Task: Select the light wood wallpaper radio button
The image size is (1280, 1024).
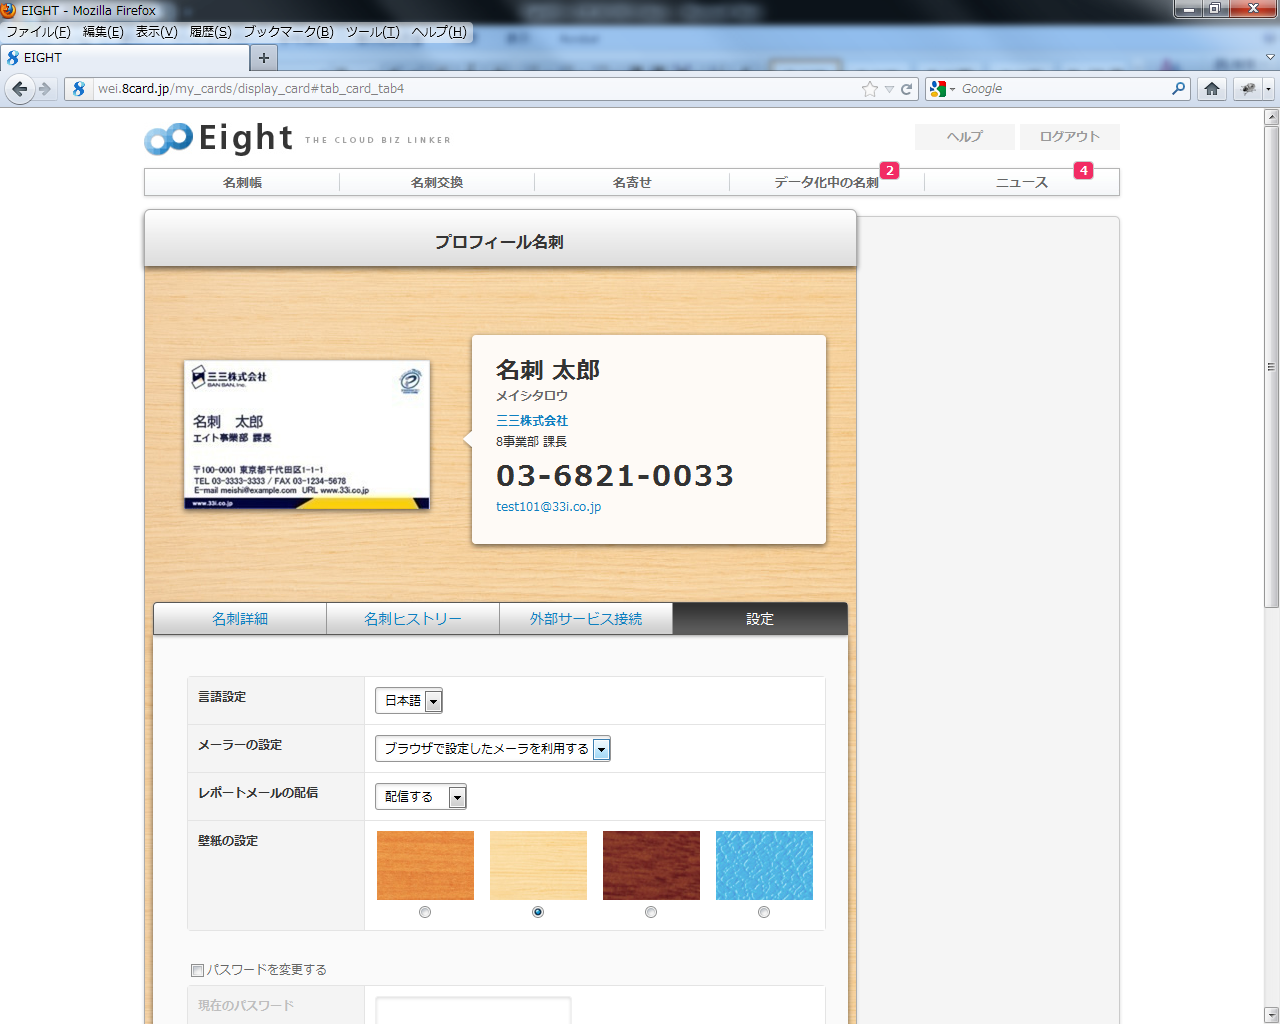Action: click(538, 912)
